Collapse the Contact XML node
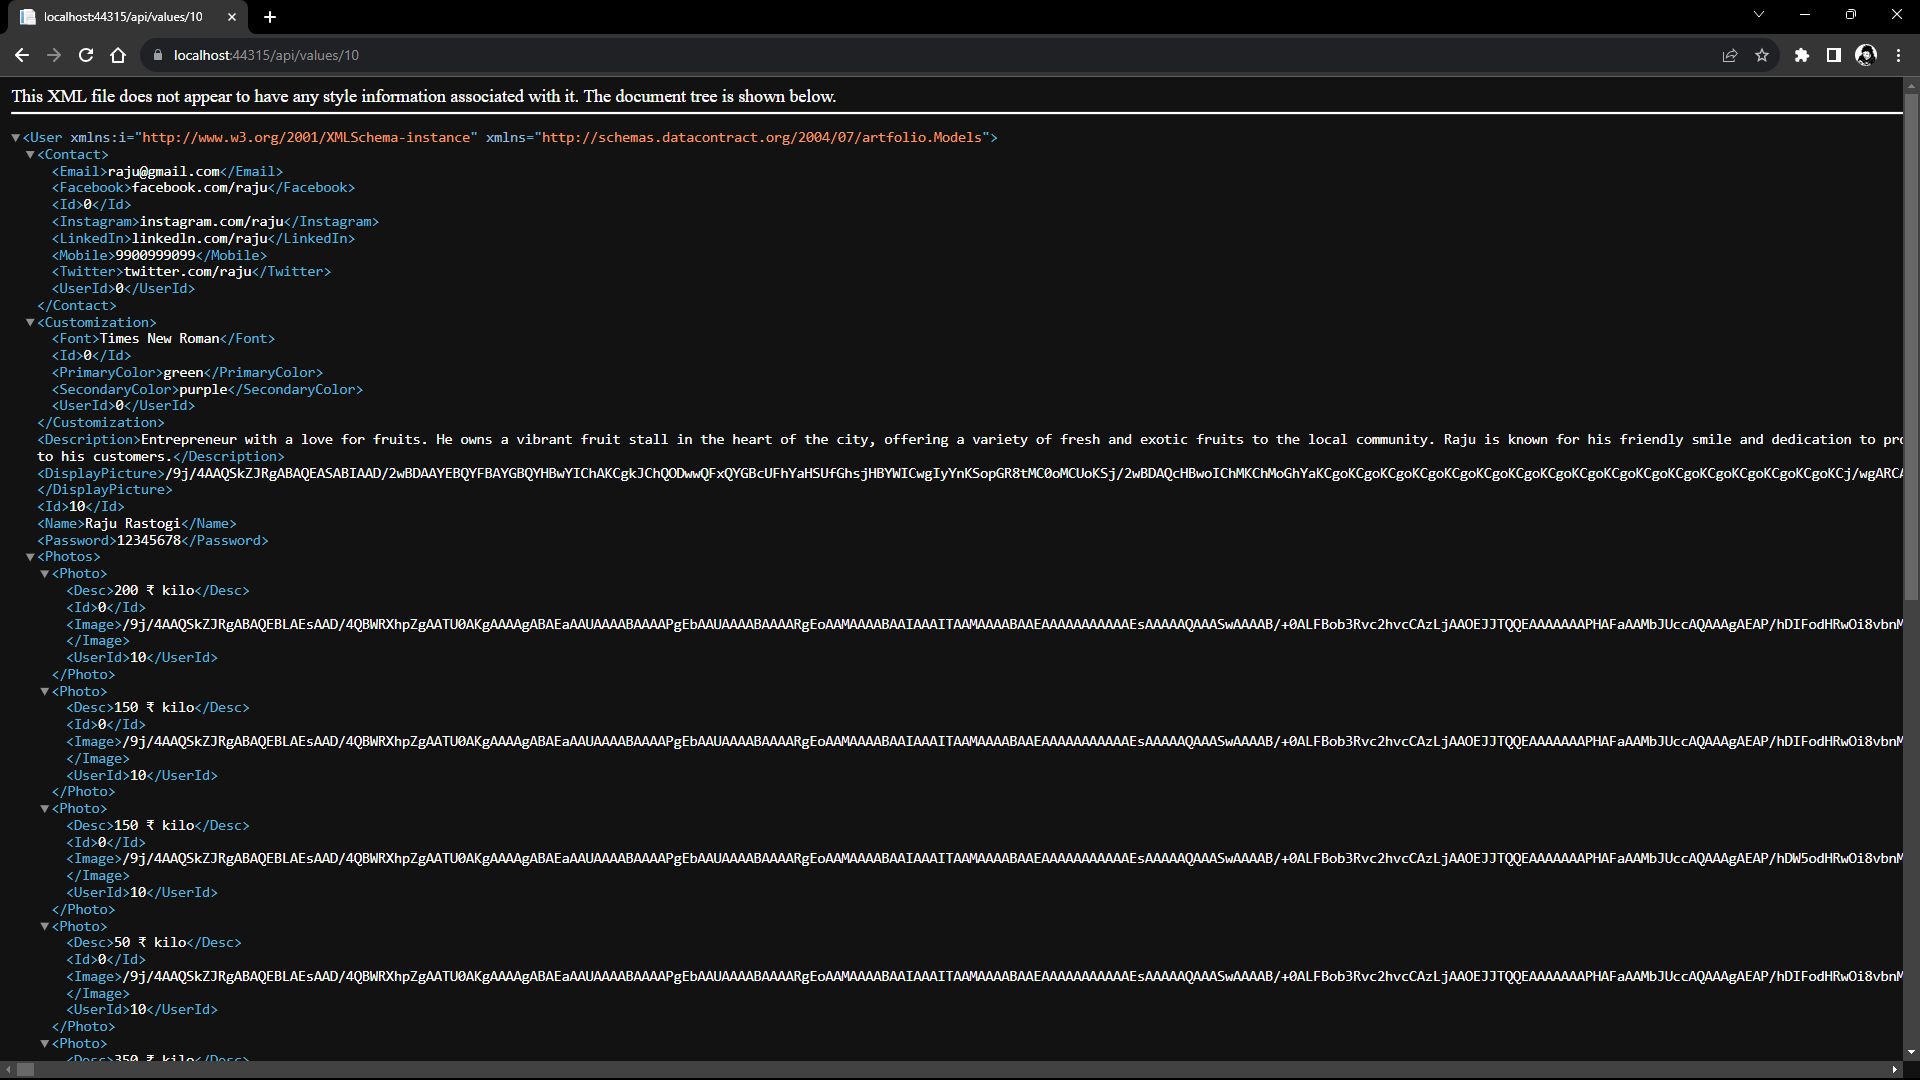This screenshot has width=1920, height=1080. [30, 155]
